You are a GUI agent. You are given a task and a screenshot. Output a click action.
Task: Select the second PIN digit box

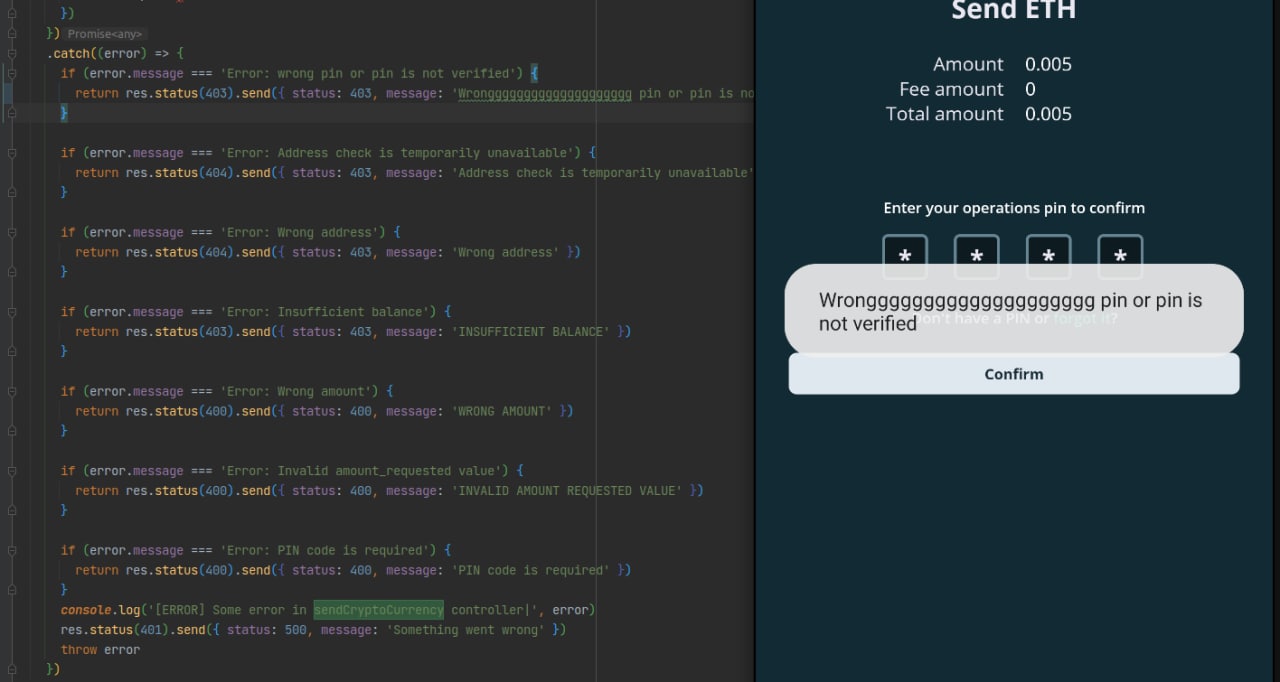[977, 257]
